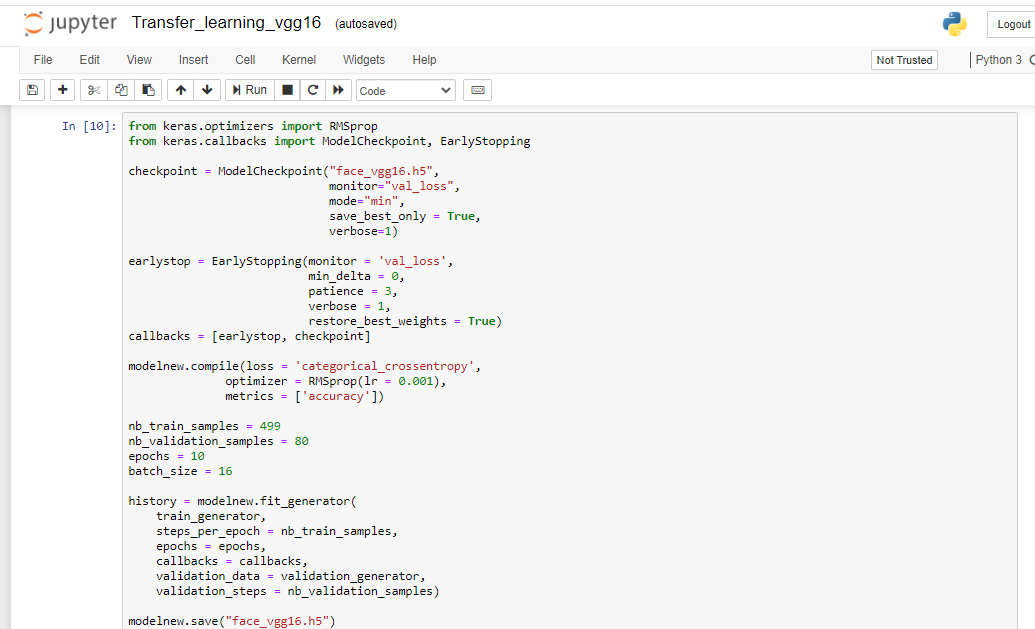Restart kernel and run all via fast-forward icon

point(338,89)
